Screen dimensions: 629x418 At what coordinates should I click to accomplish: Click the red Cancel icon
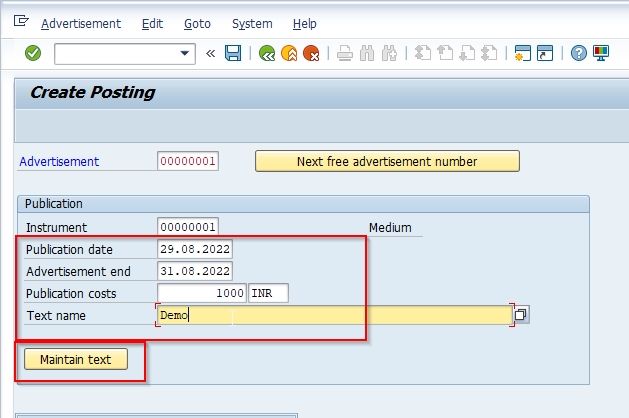pos(311,53)
